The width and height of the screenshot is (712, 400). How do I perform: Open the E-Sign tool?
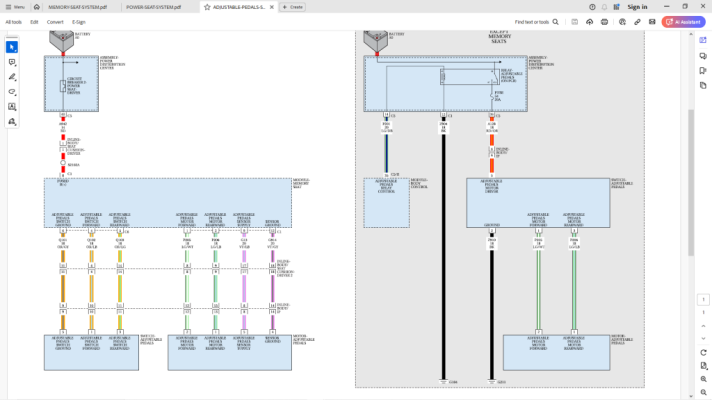click(79, 22)
